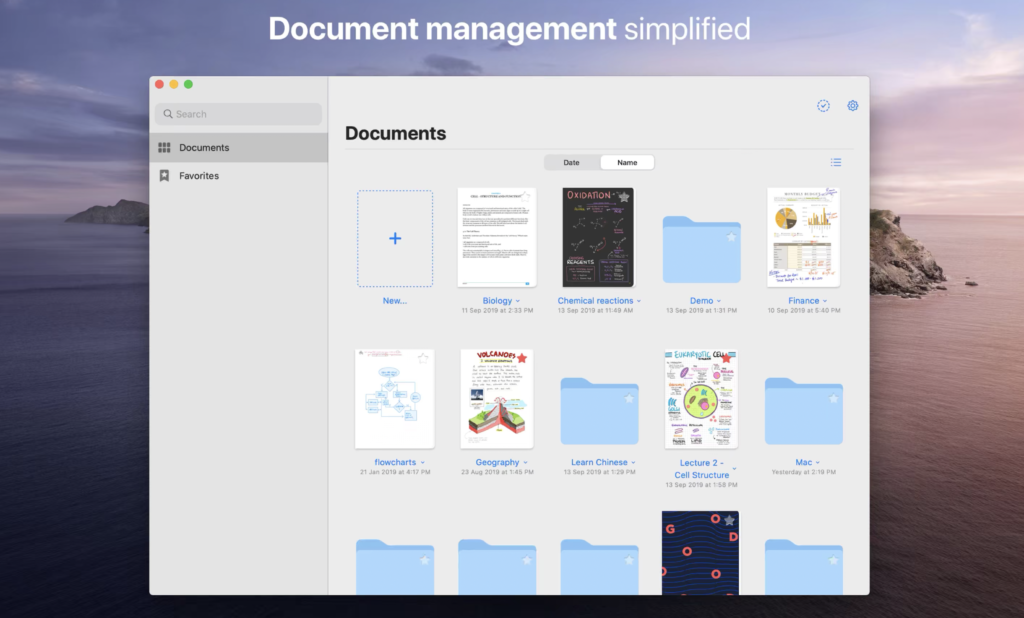This screenshot has height=618, width=1024.
Task: Switch to list view using the list icon
Action: [x=836, y=162]
